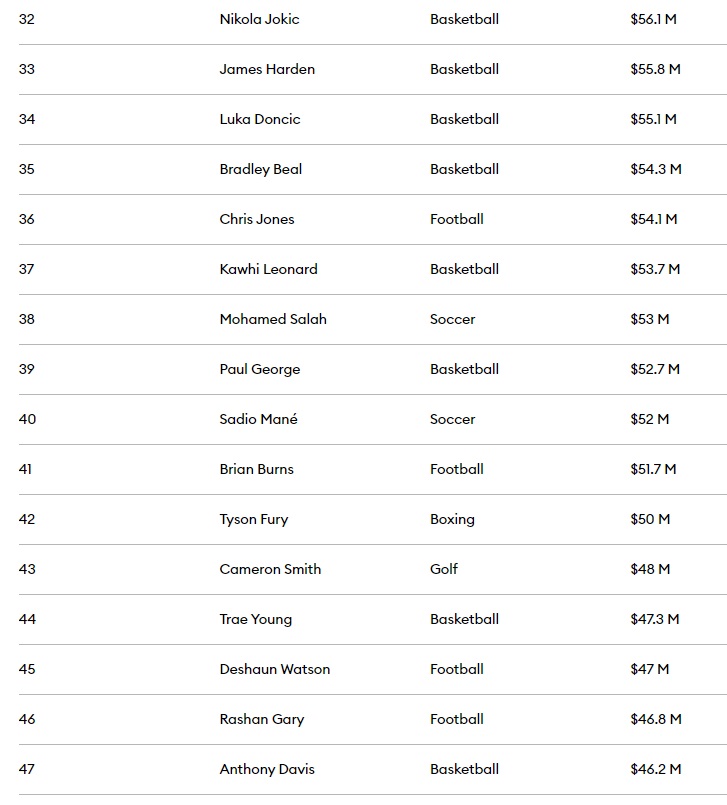Click athlete name Nikola Jokic
The image size is (727, 805).
coord(259,19)
